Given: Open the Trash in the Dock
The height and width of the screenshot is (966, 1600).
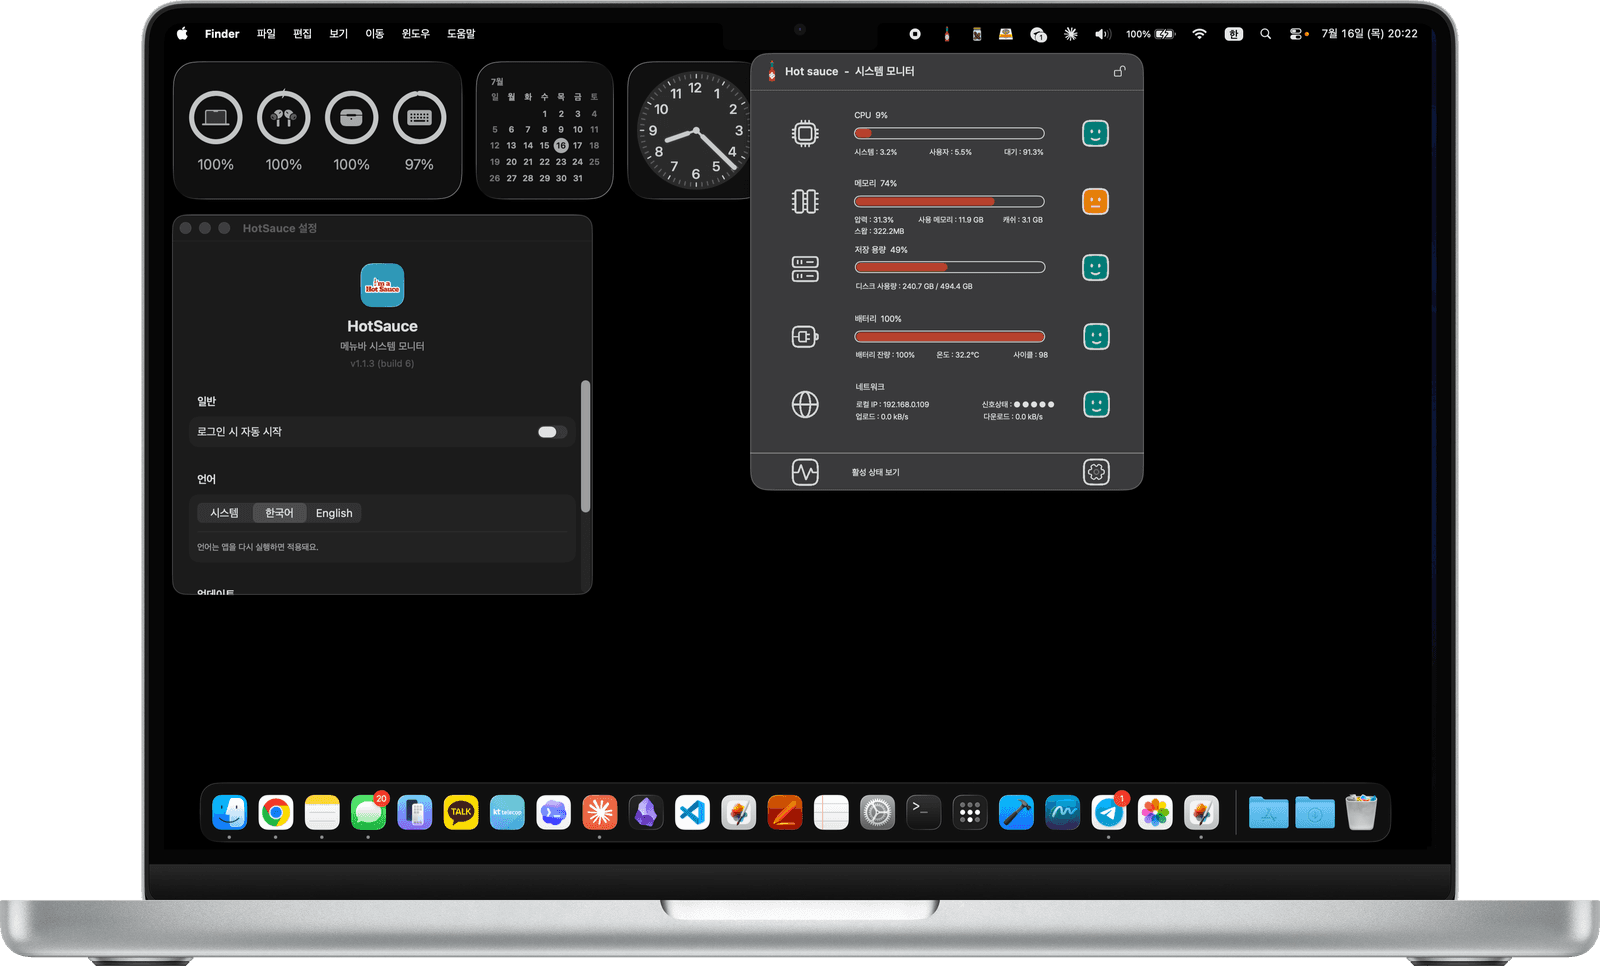Looking at the screenshot, I should pyautogui.click(x=1361, y=812).
